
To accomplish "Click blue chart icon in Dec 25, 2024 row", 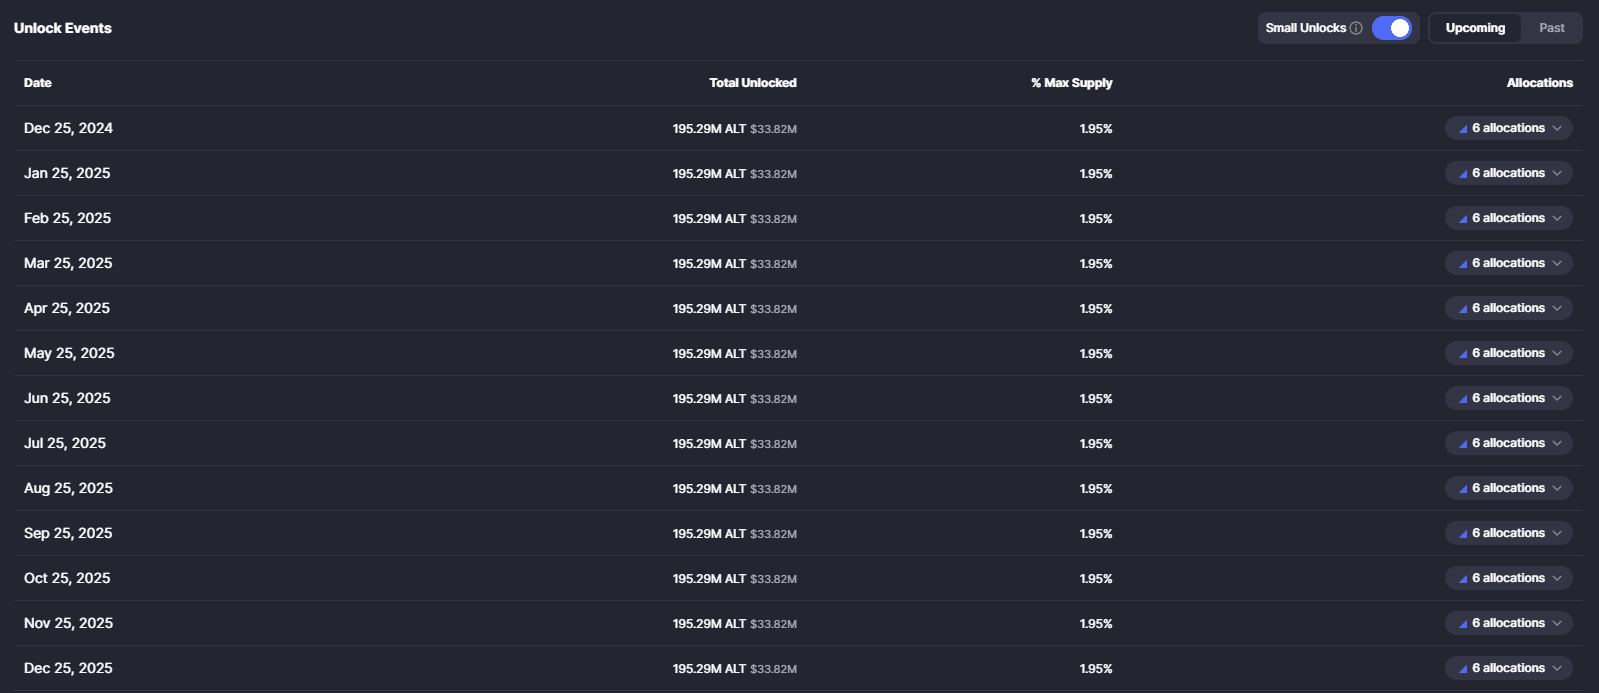I will coord(1463,129).
